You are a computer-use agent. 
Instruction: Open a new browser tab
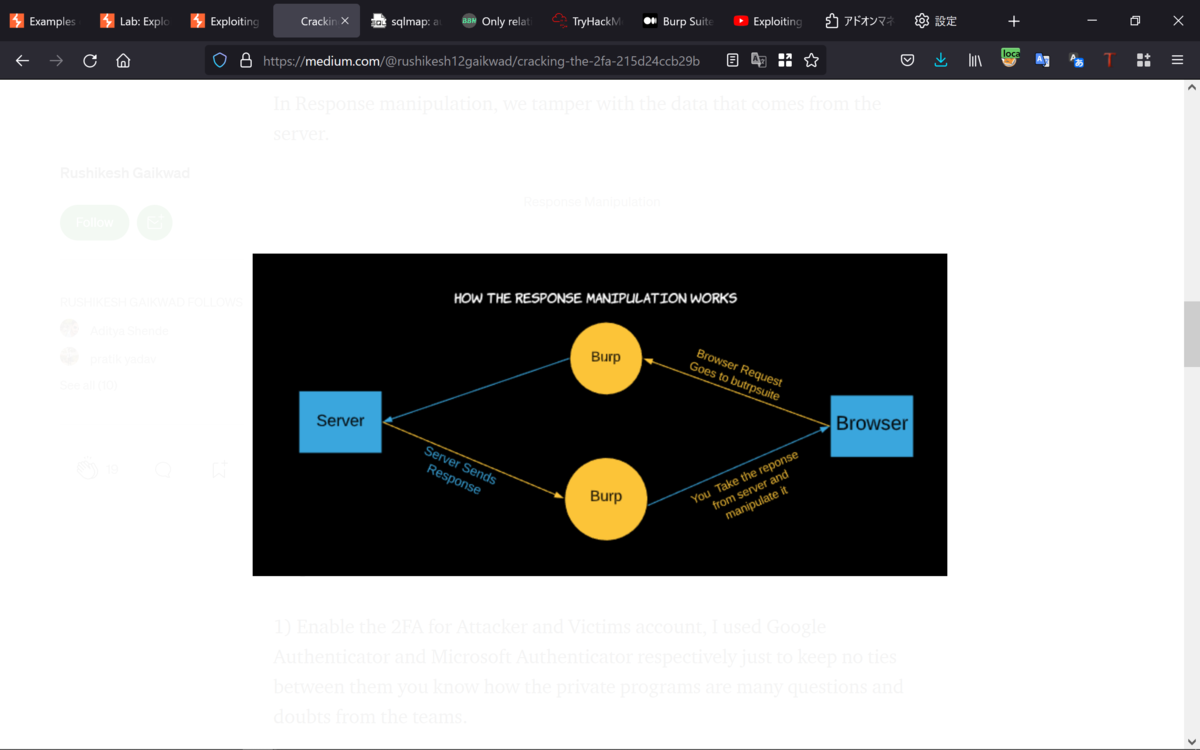[1013, 21]
